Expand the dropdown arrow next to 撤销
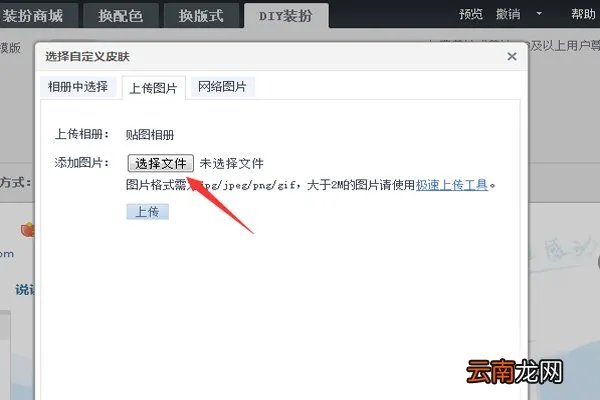This screenshot has width=600, height=400. click(539, 14)
